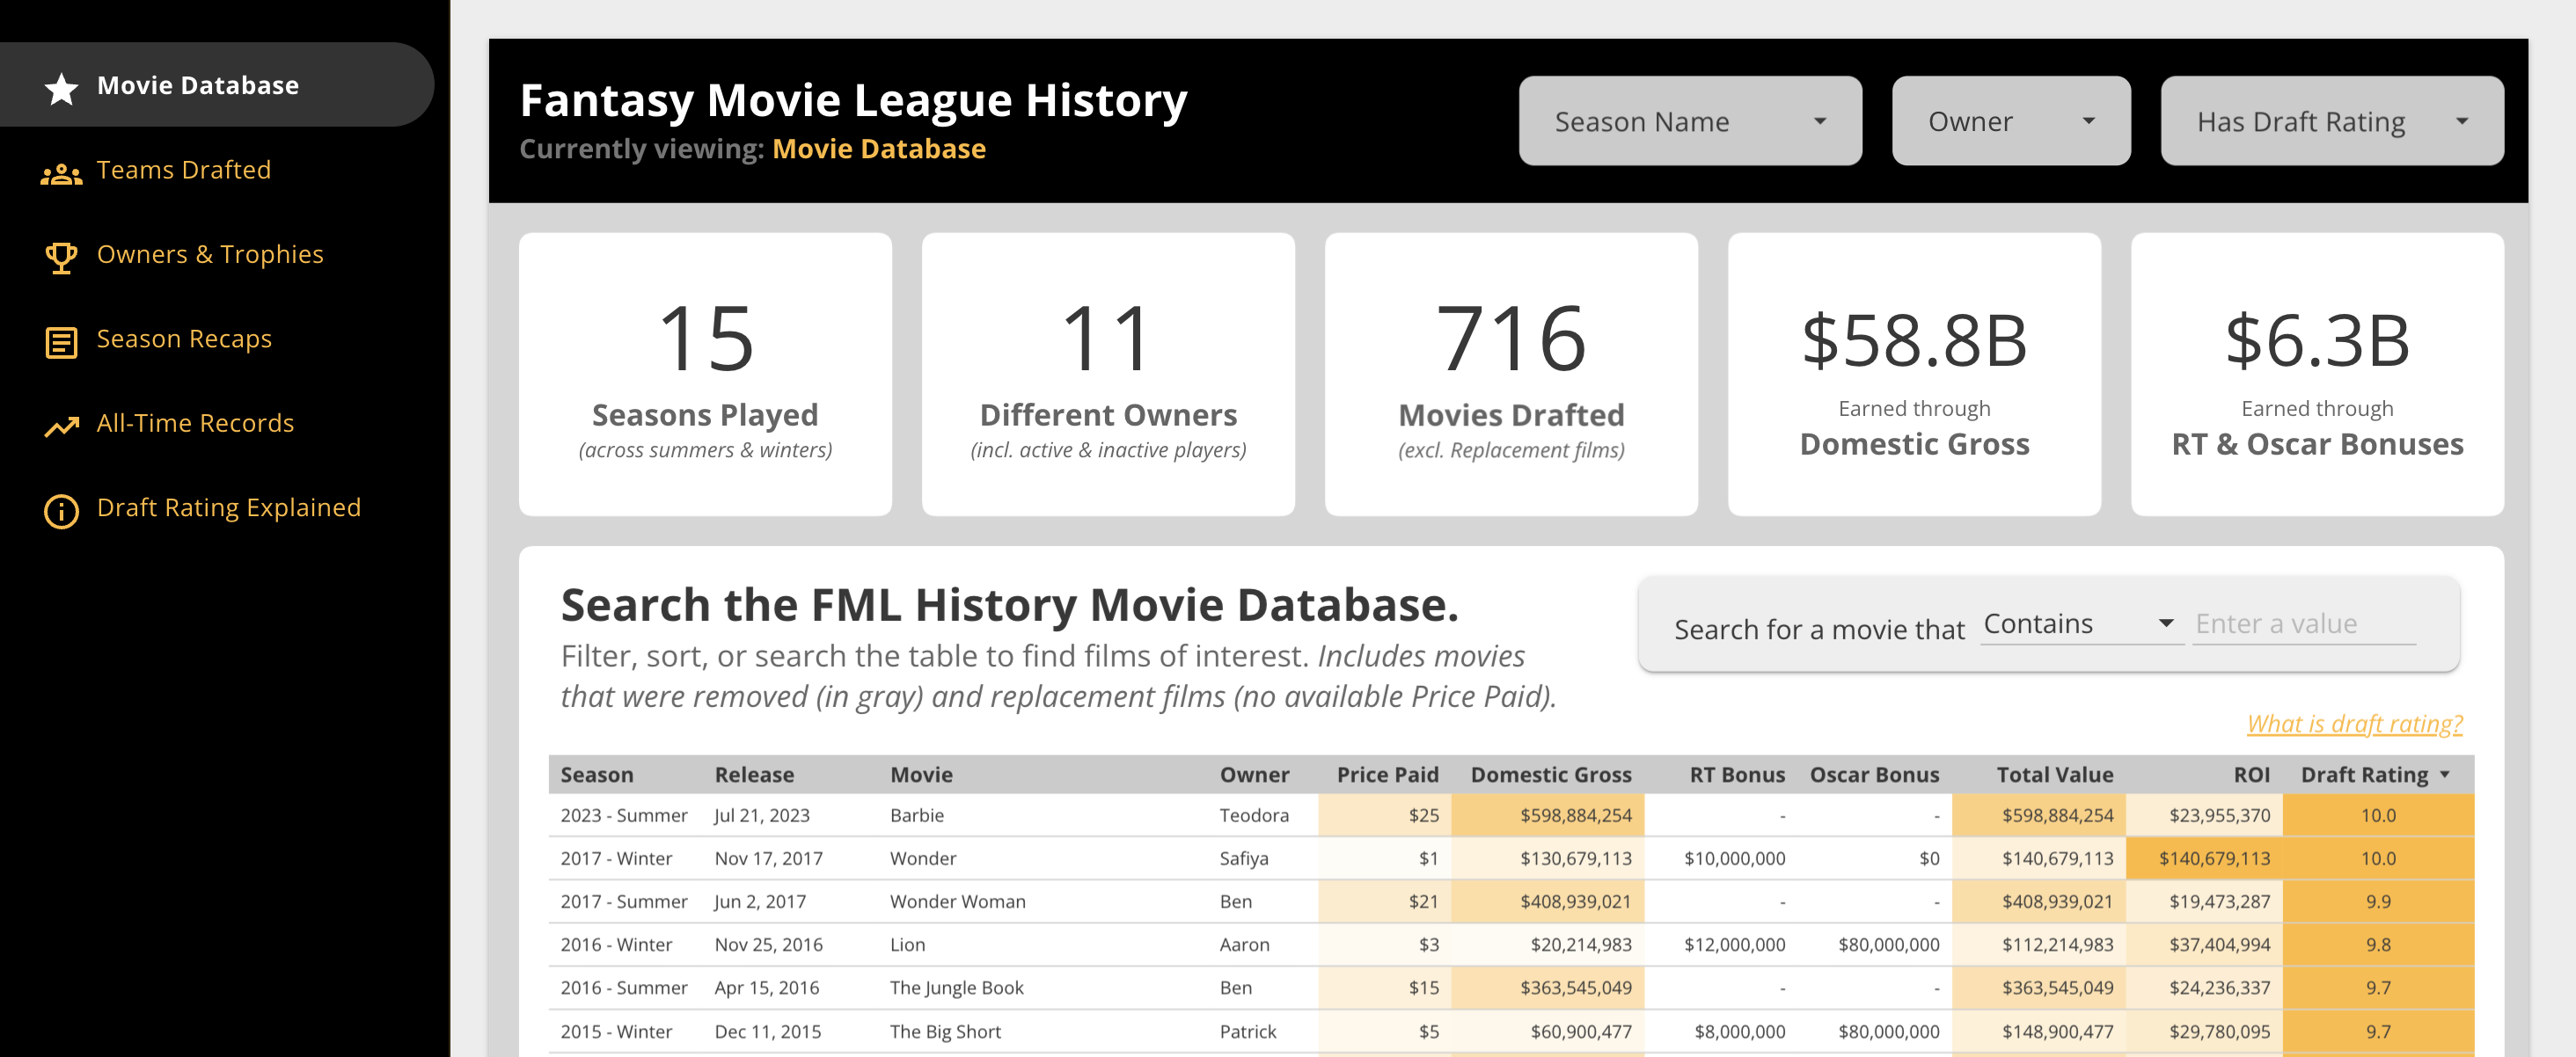Sort table by Movie column header
The image size is (2576, 1057).
click(921, 774)
